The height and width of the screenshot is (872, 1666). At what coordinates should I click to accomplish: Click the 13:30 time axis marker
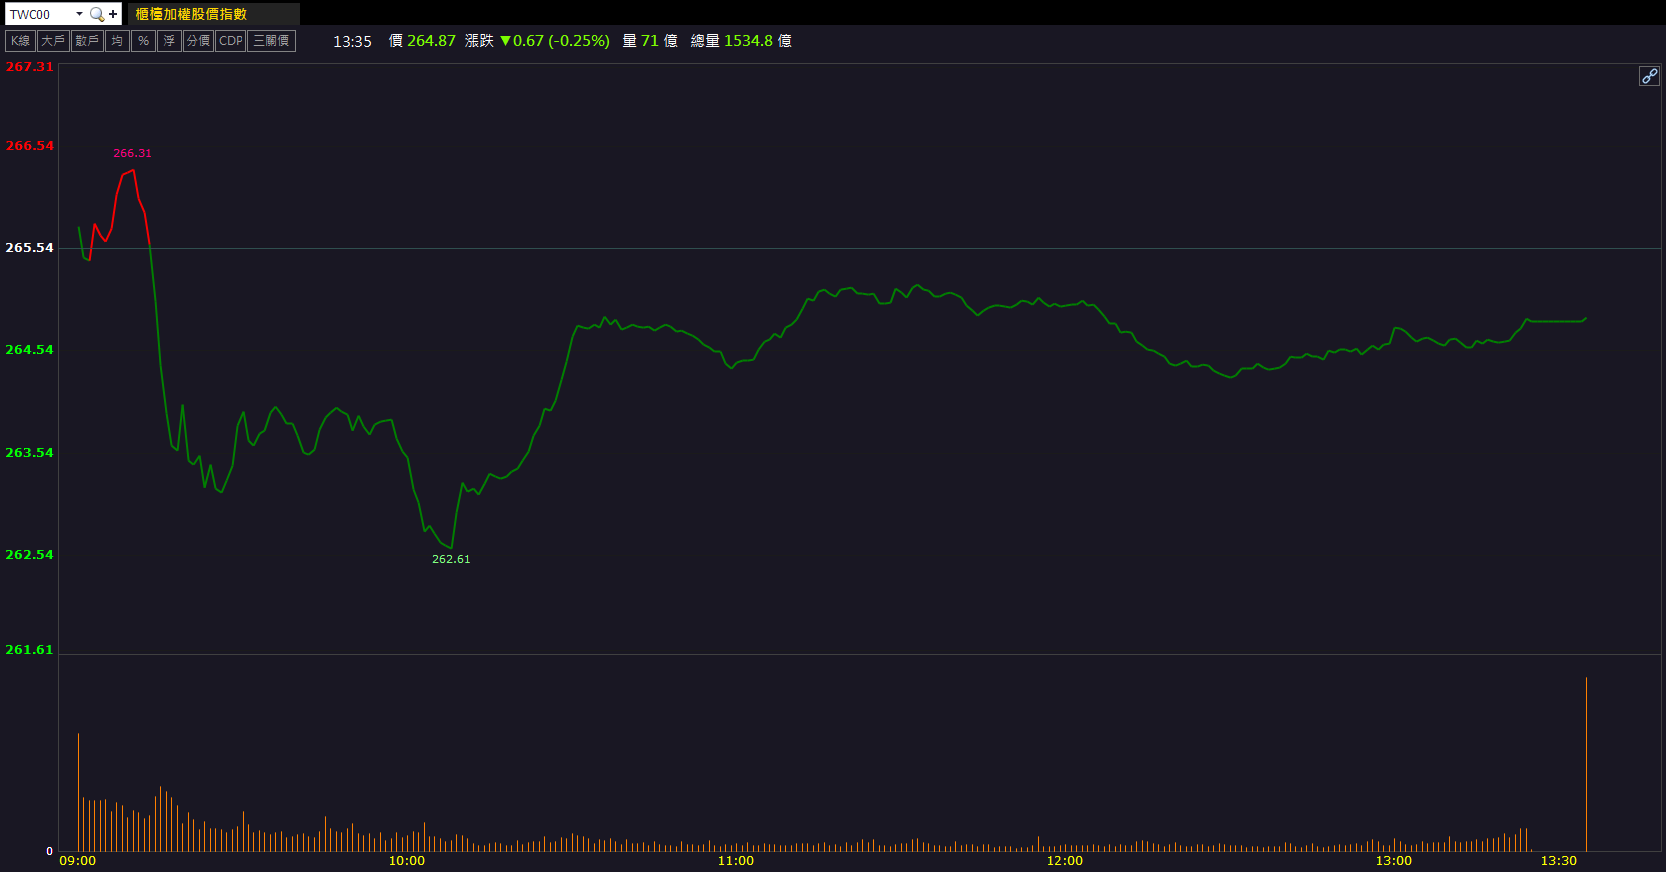(x=1558, y=861)
